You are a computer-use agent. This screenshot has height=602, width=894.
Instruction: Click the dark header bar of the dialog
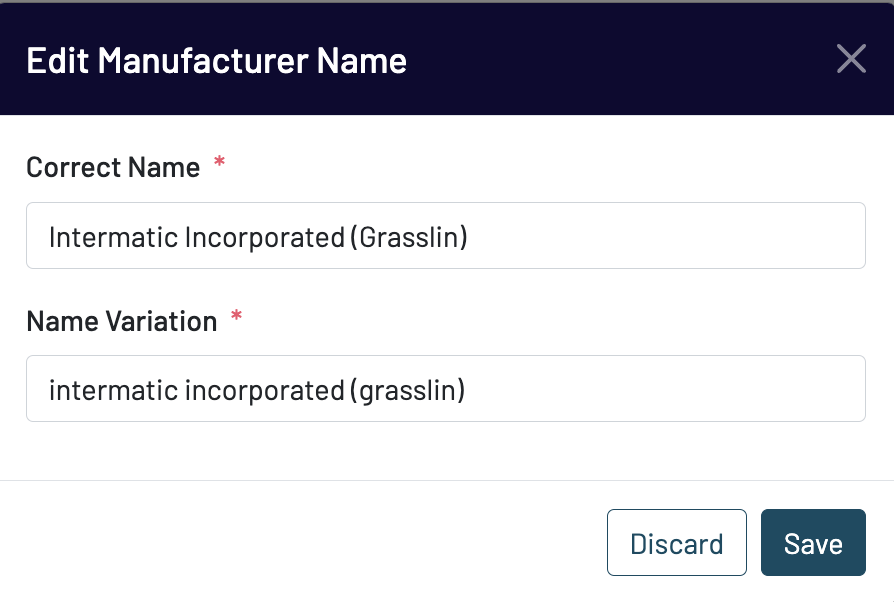click(x=600, y=60)
